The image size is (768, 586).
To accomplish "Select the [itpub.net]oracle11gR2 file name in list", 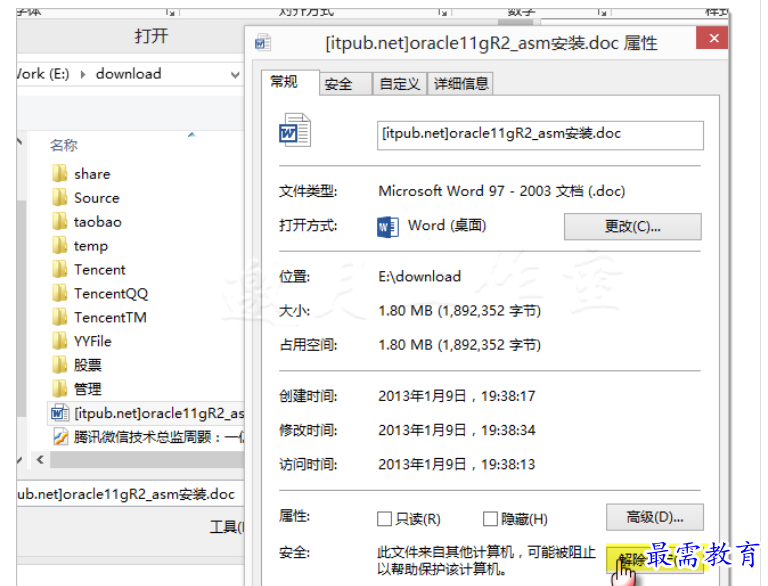I will [x=159, y=414].
